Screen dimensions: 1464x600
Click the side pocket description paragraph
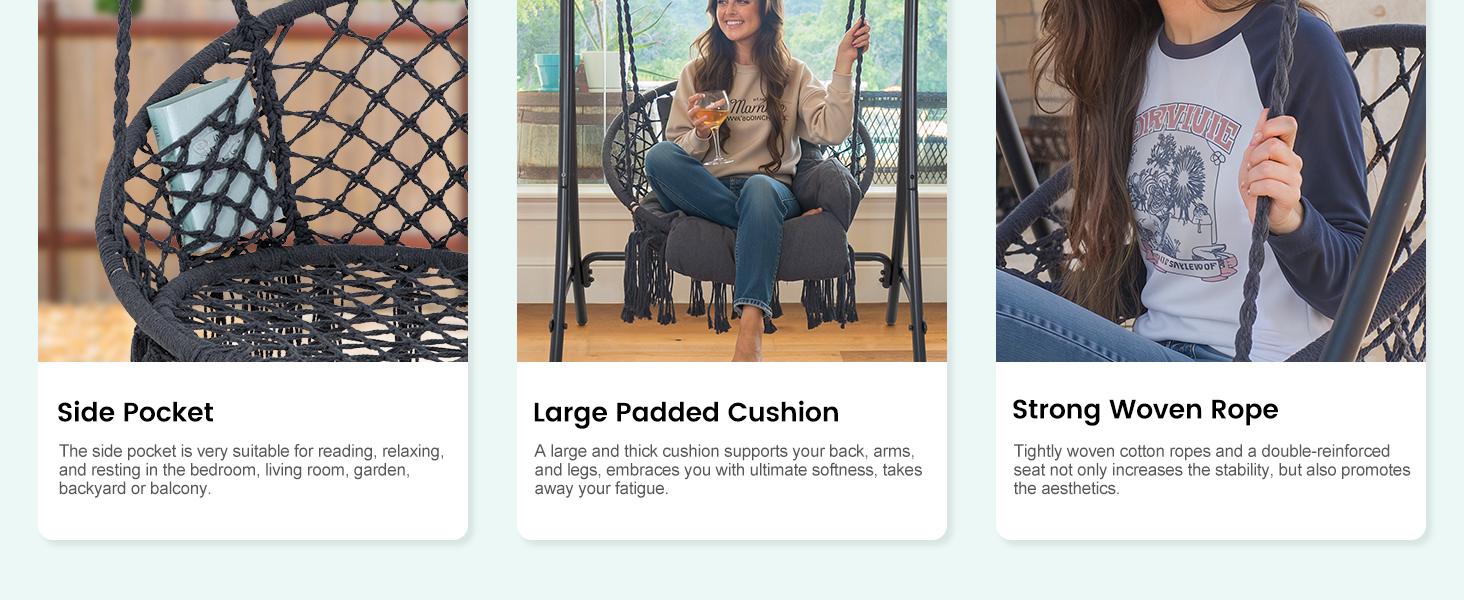(x=252, y=470)
